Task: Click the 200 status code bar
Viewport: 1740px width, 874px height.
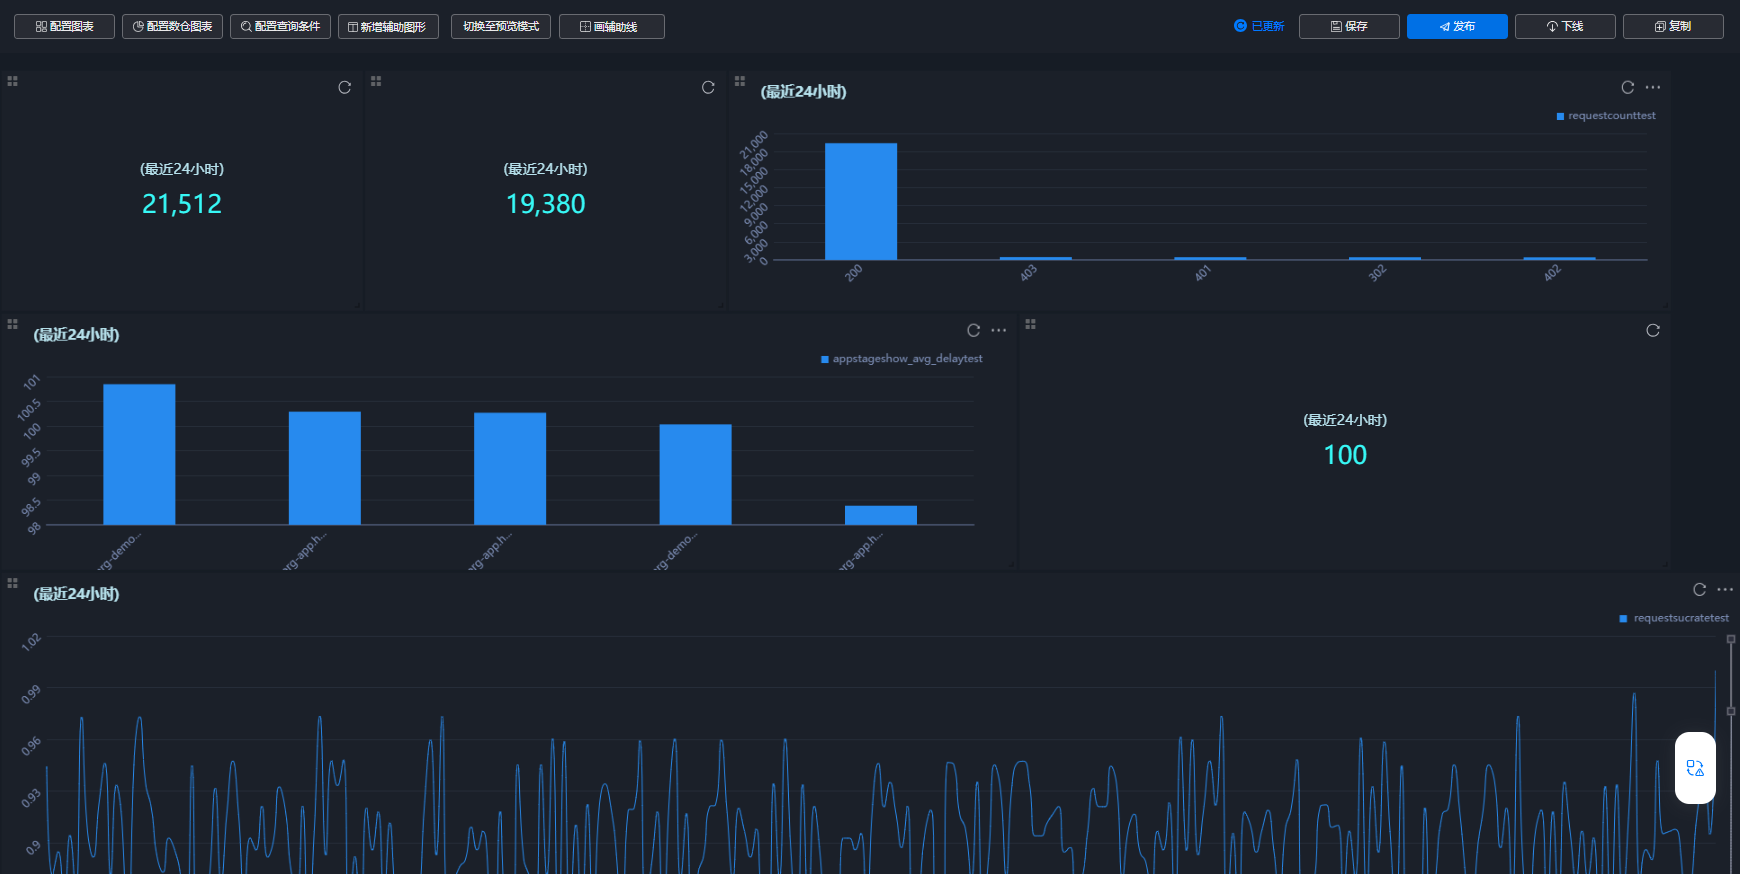Action: (x=860, y=201)
